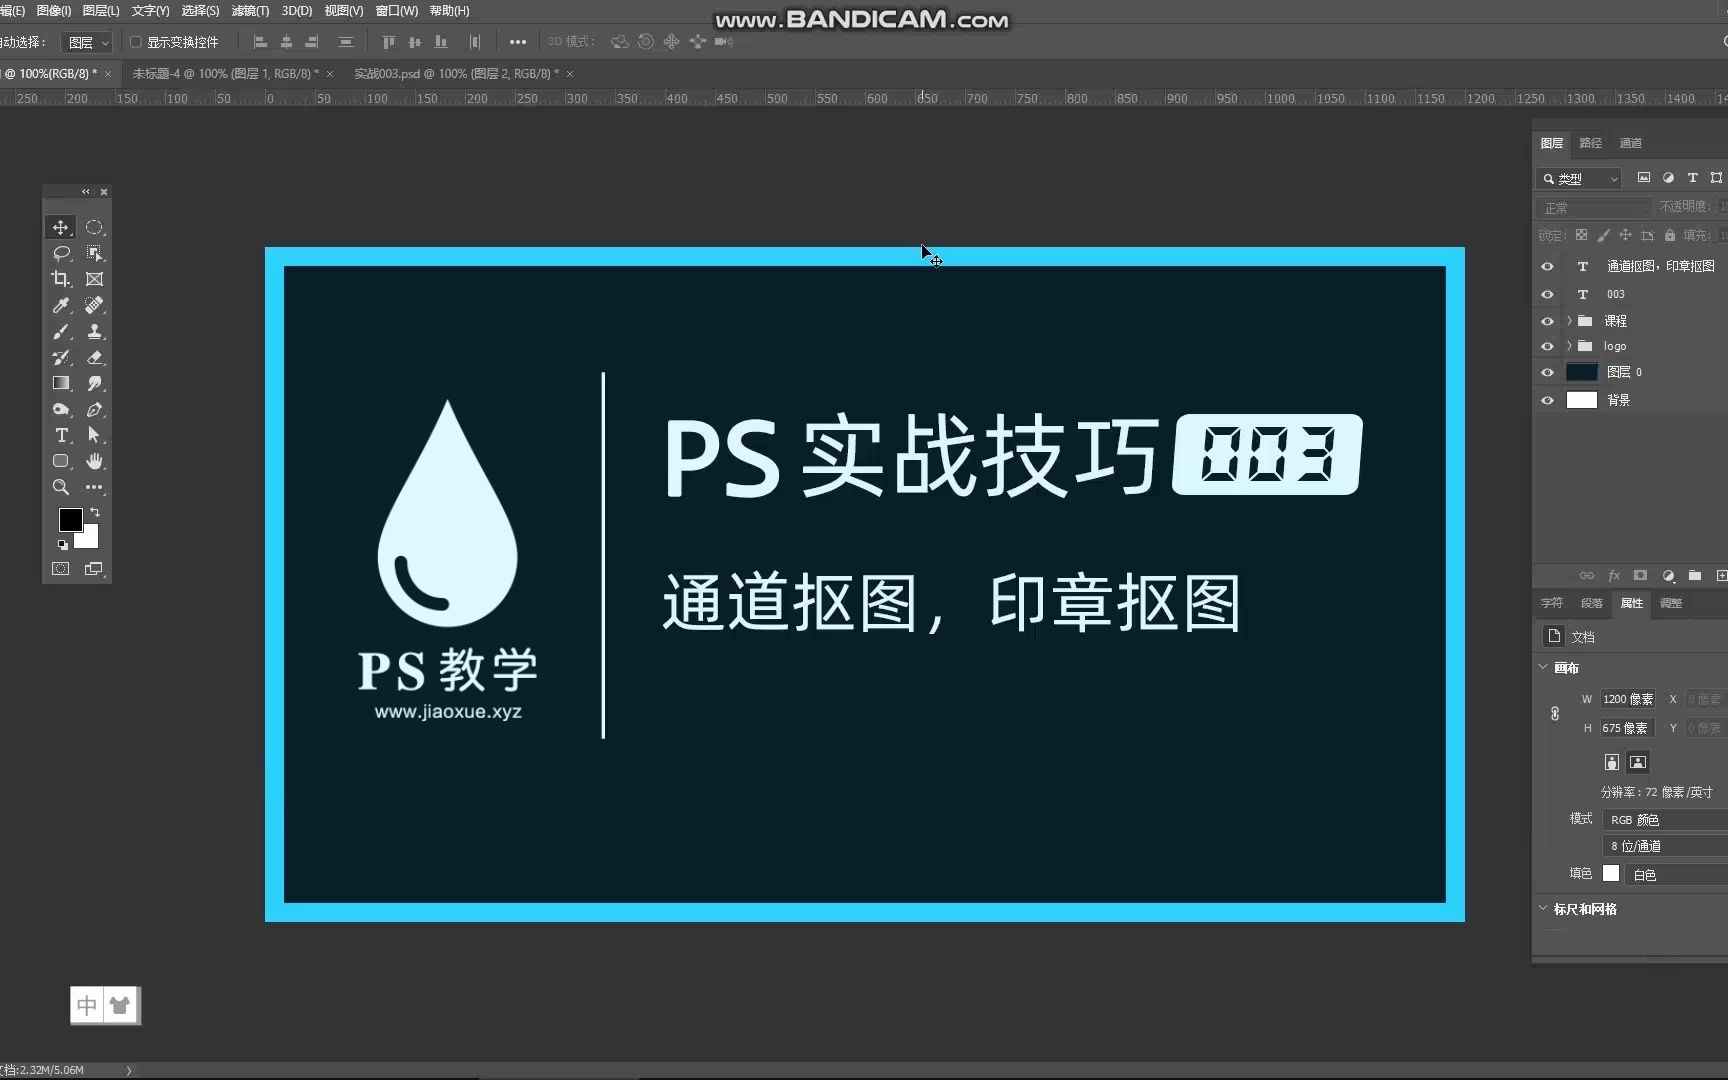Screen dimensions: 1728x1080
Task: Select the Spot Healing Brush tool
Action: click(x=94, y=305)
